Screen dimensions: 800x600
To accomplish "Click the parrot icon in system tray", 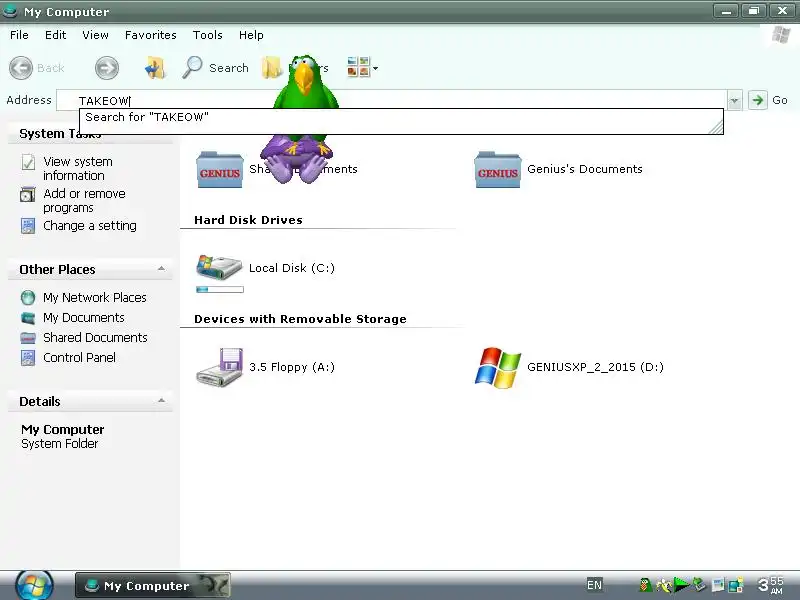I will click(x=645, y=585).
